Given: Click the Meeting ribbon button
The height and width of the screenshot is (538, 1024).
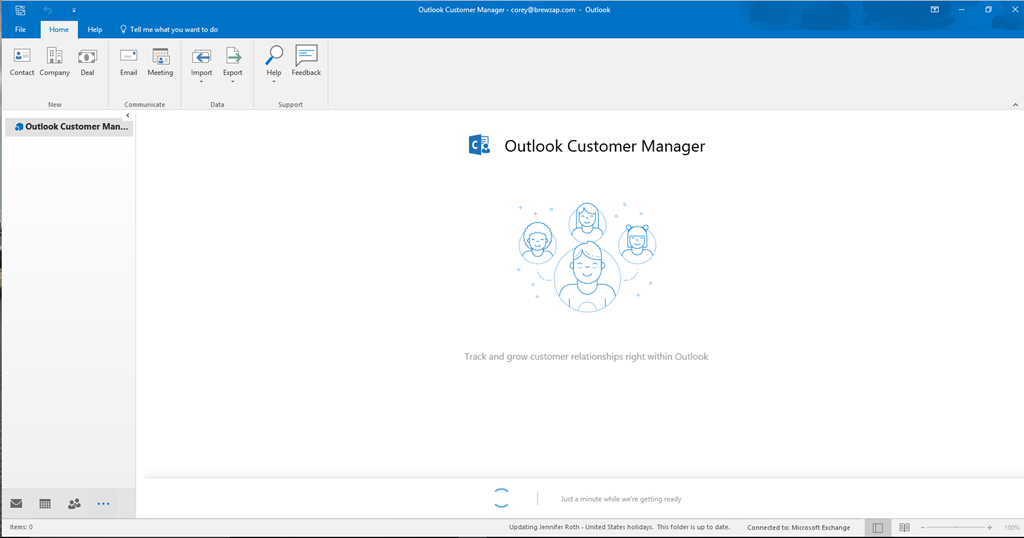Looking at the screenshot, I should (x=160, y=63).
